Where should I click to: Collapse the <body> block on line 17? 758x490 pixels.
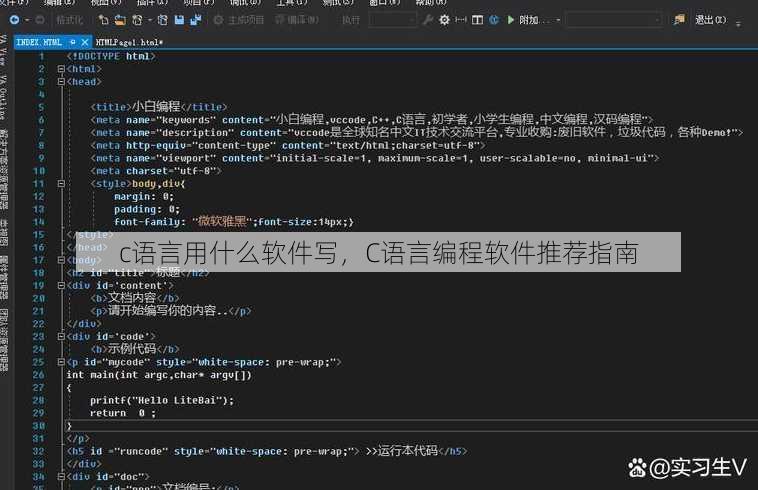pos(61,260)
